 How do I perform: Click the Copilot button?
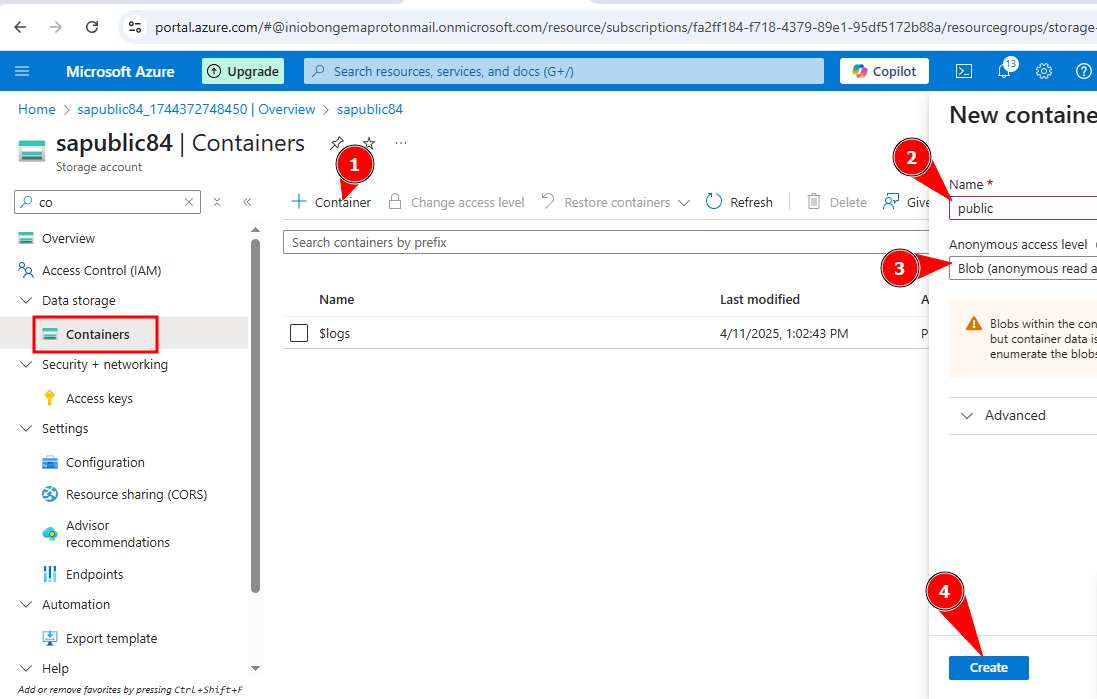pyautogui.click(x=884, y=71)
